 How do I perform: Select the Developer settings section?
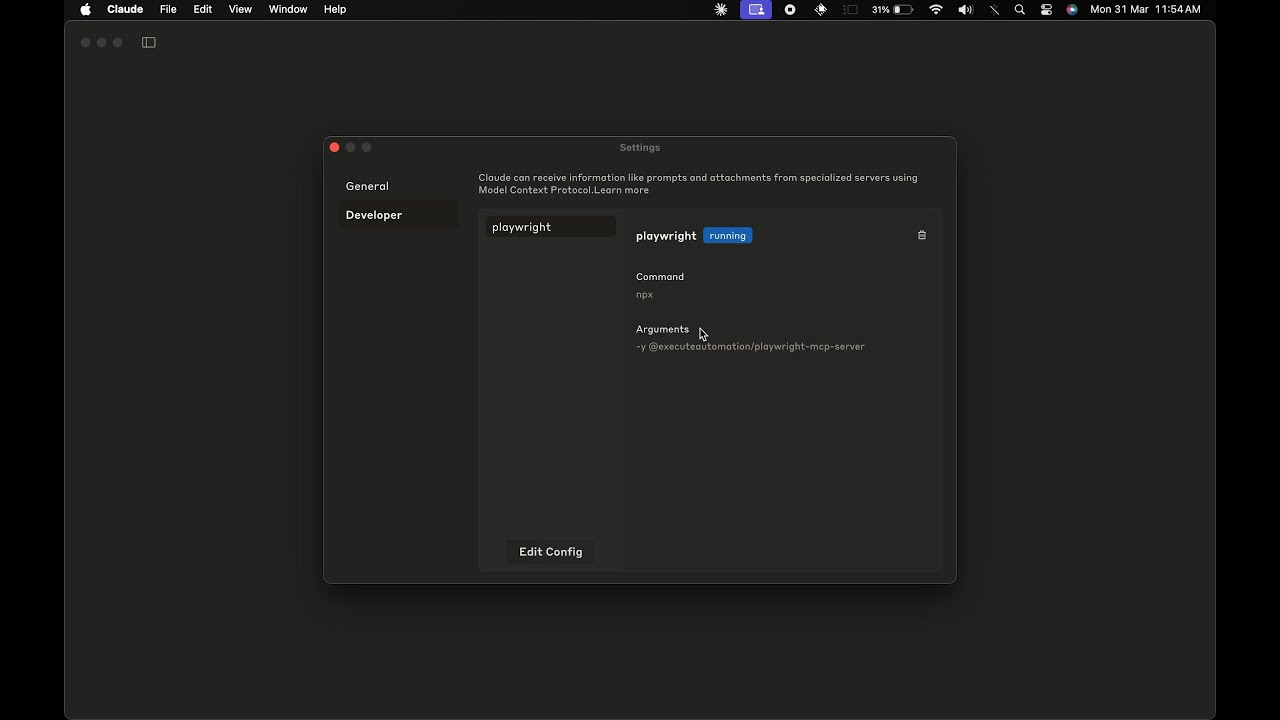398,215
